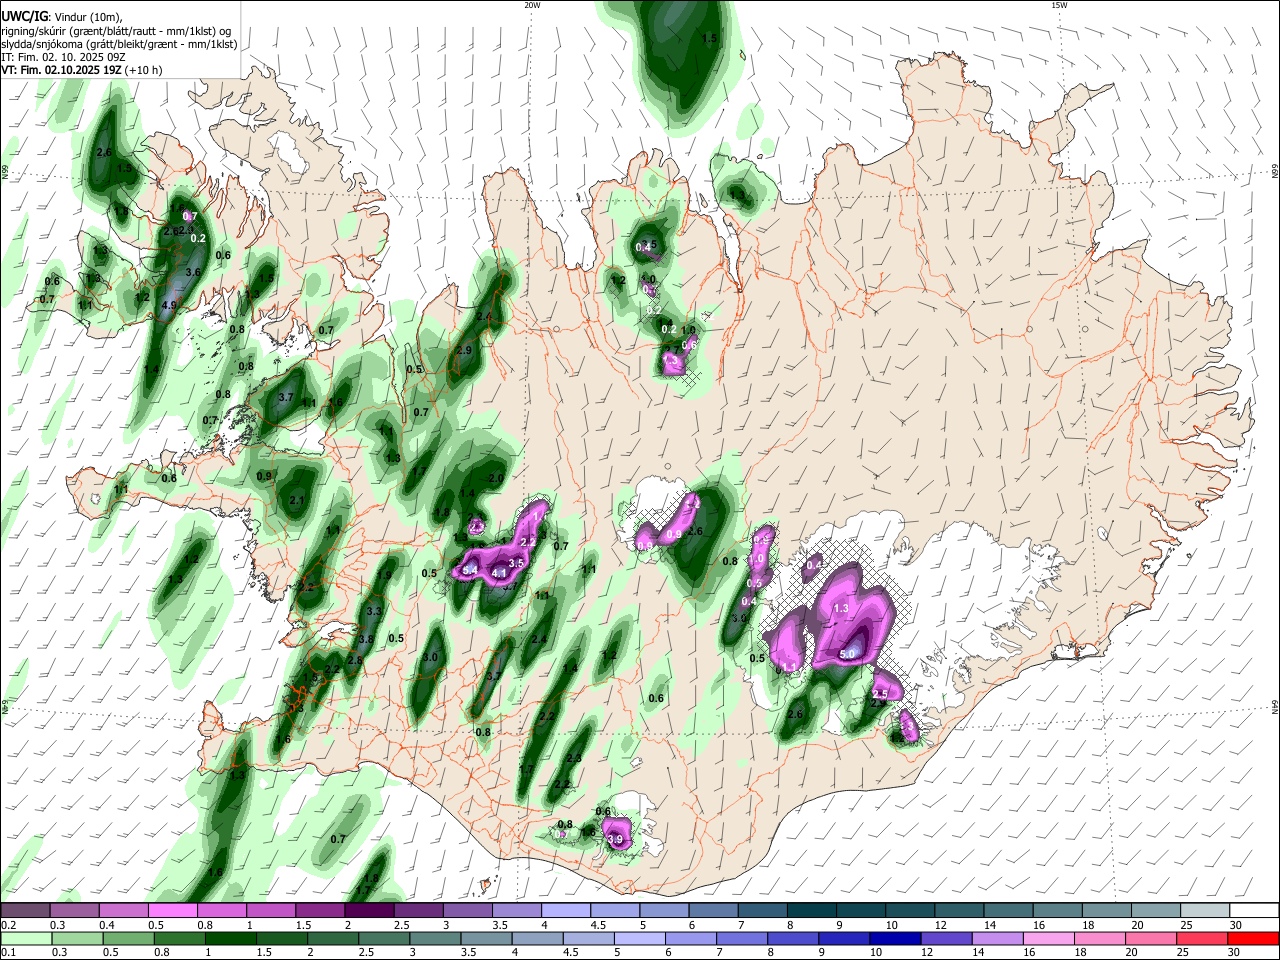Click the 4.9 precipitation value in the Westfjords
Image resolution: width=1280 pixels, height=960 pixels.
click(x=169, y=306)
